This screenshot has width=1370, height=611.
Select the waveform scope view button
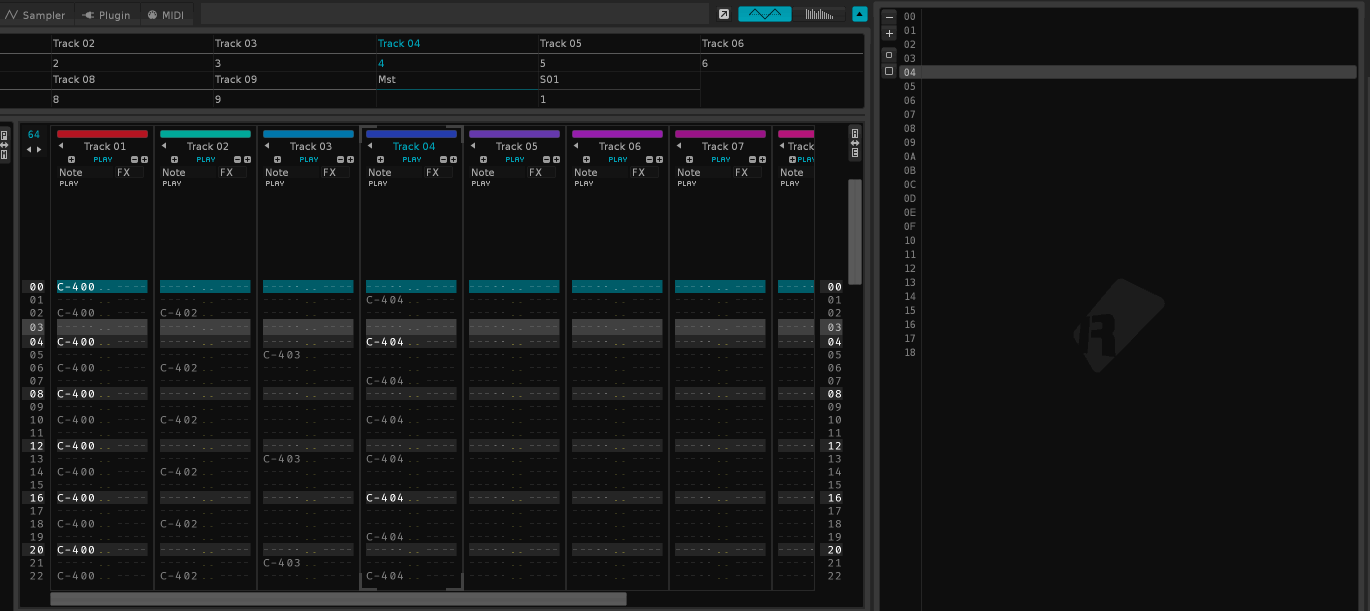(764, 14)
